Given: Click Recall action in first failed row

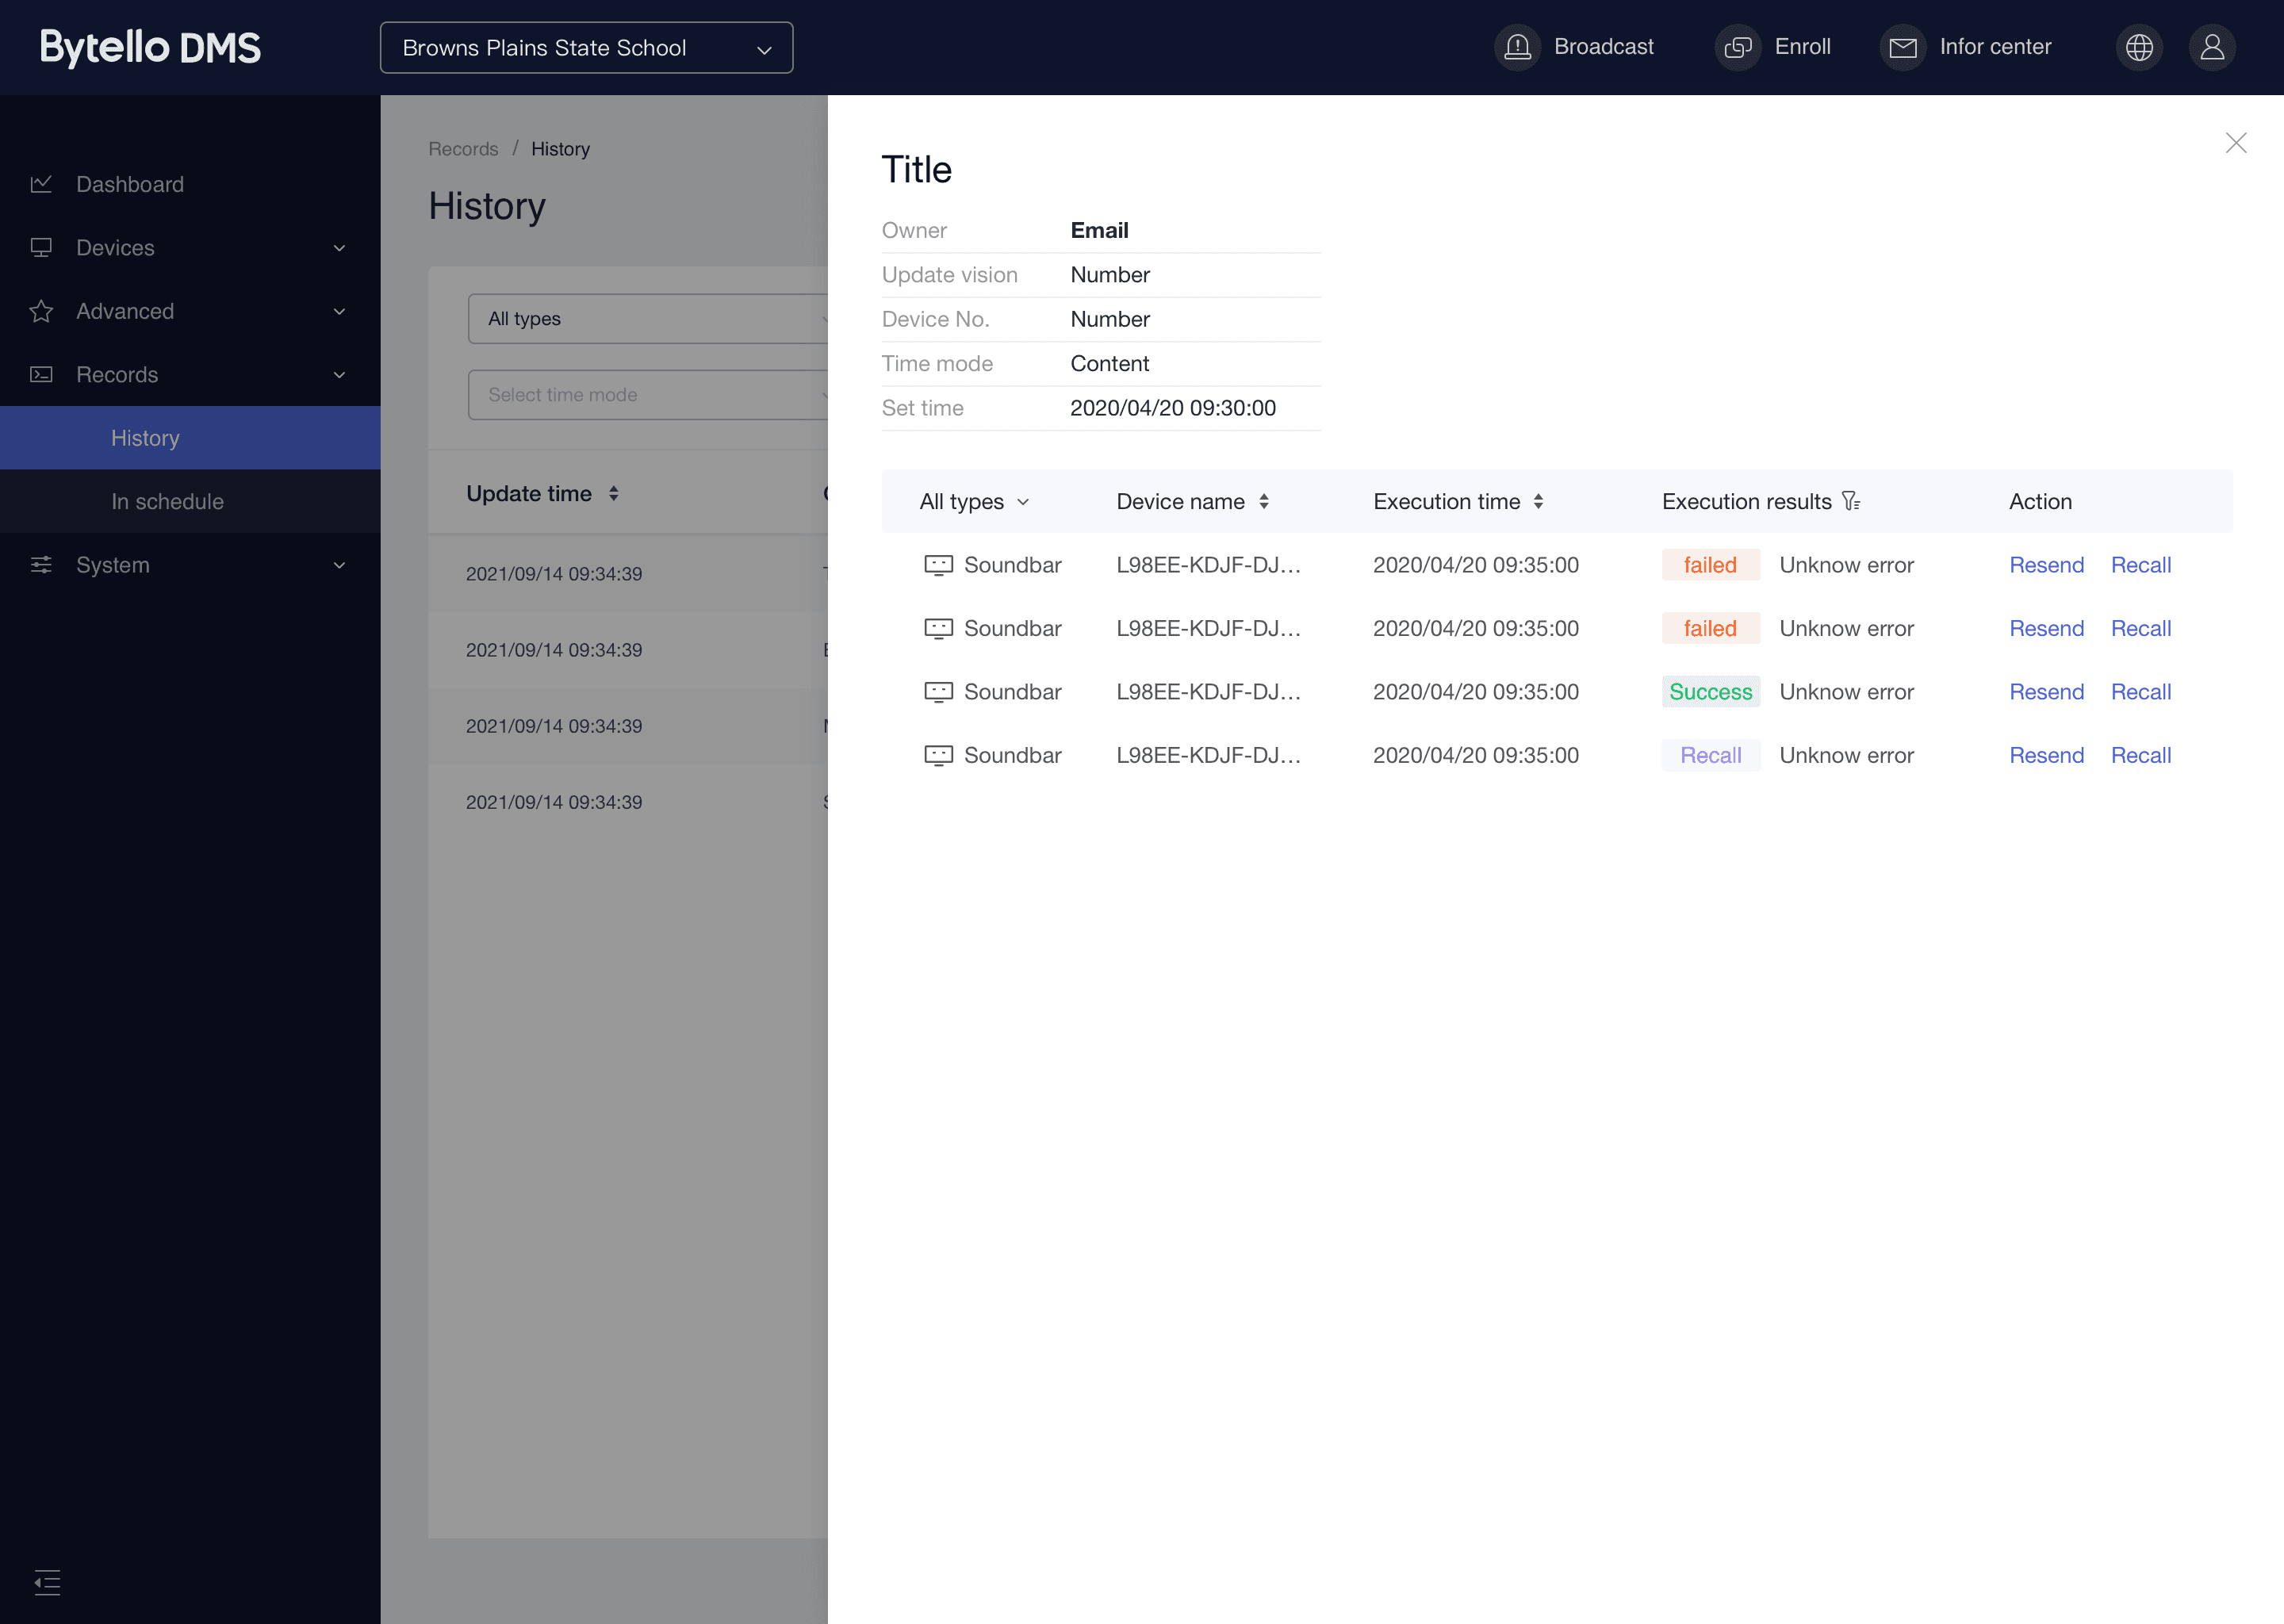Looking at the screenshot, I should [2140, 565].
